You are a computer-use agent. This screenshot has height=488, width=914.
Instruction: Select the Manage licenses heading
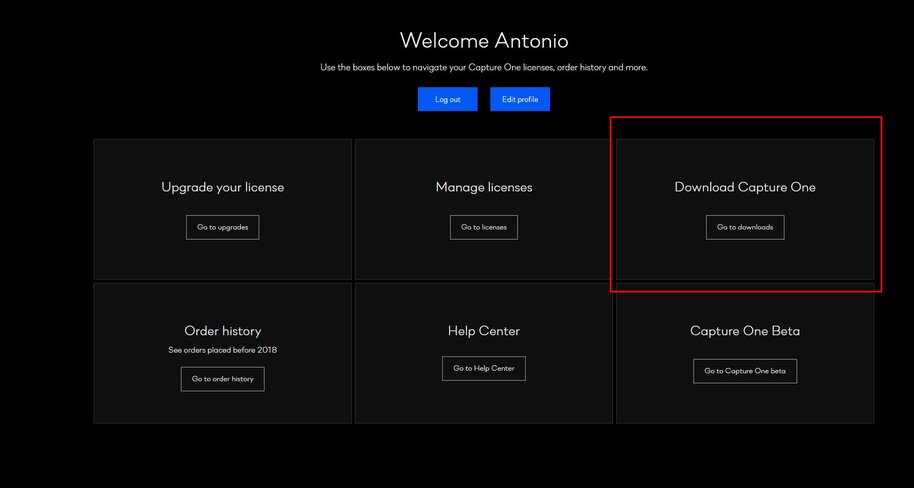484,187
